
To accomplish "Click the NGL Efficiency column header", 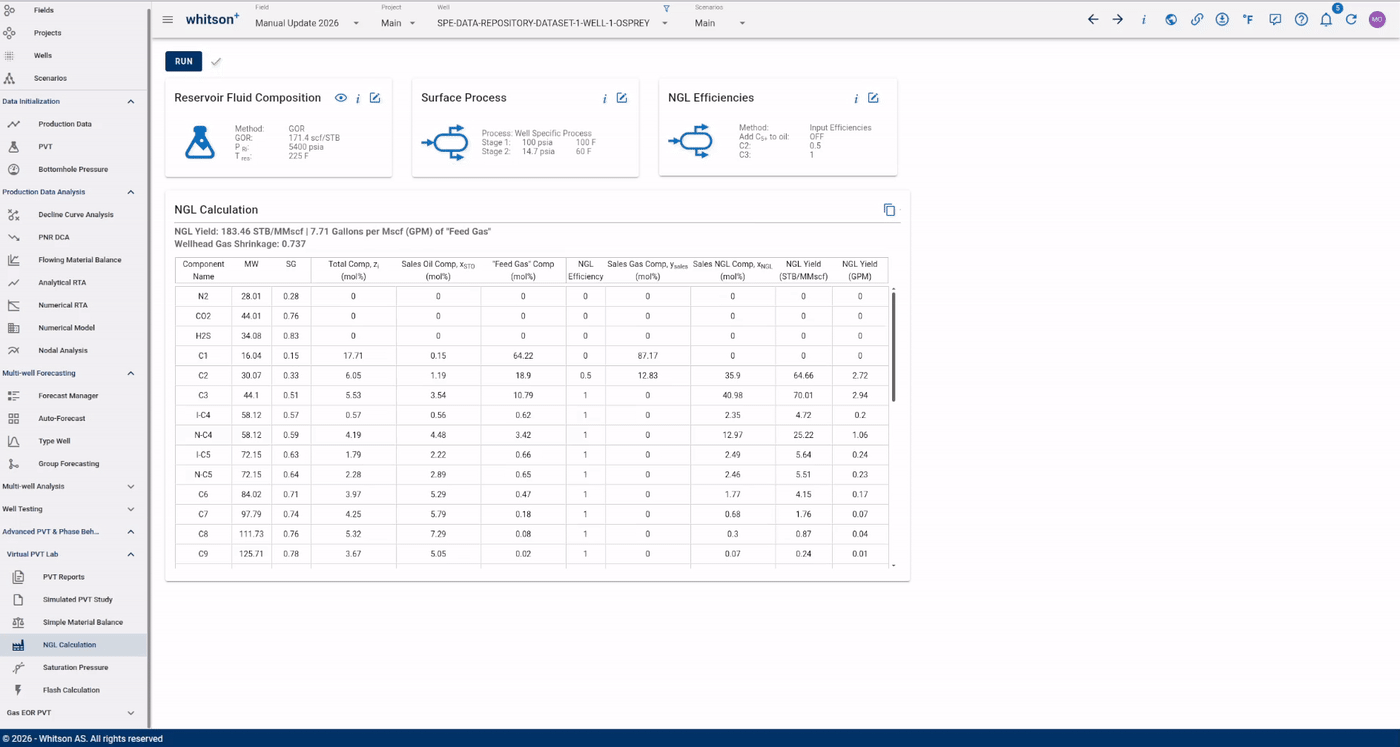I will (586, 270).
